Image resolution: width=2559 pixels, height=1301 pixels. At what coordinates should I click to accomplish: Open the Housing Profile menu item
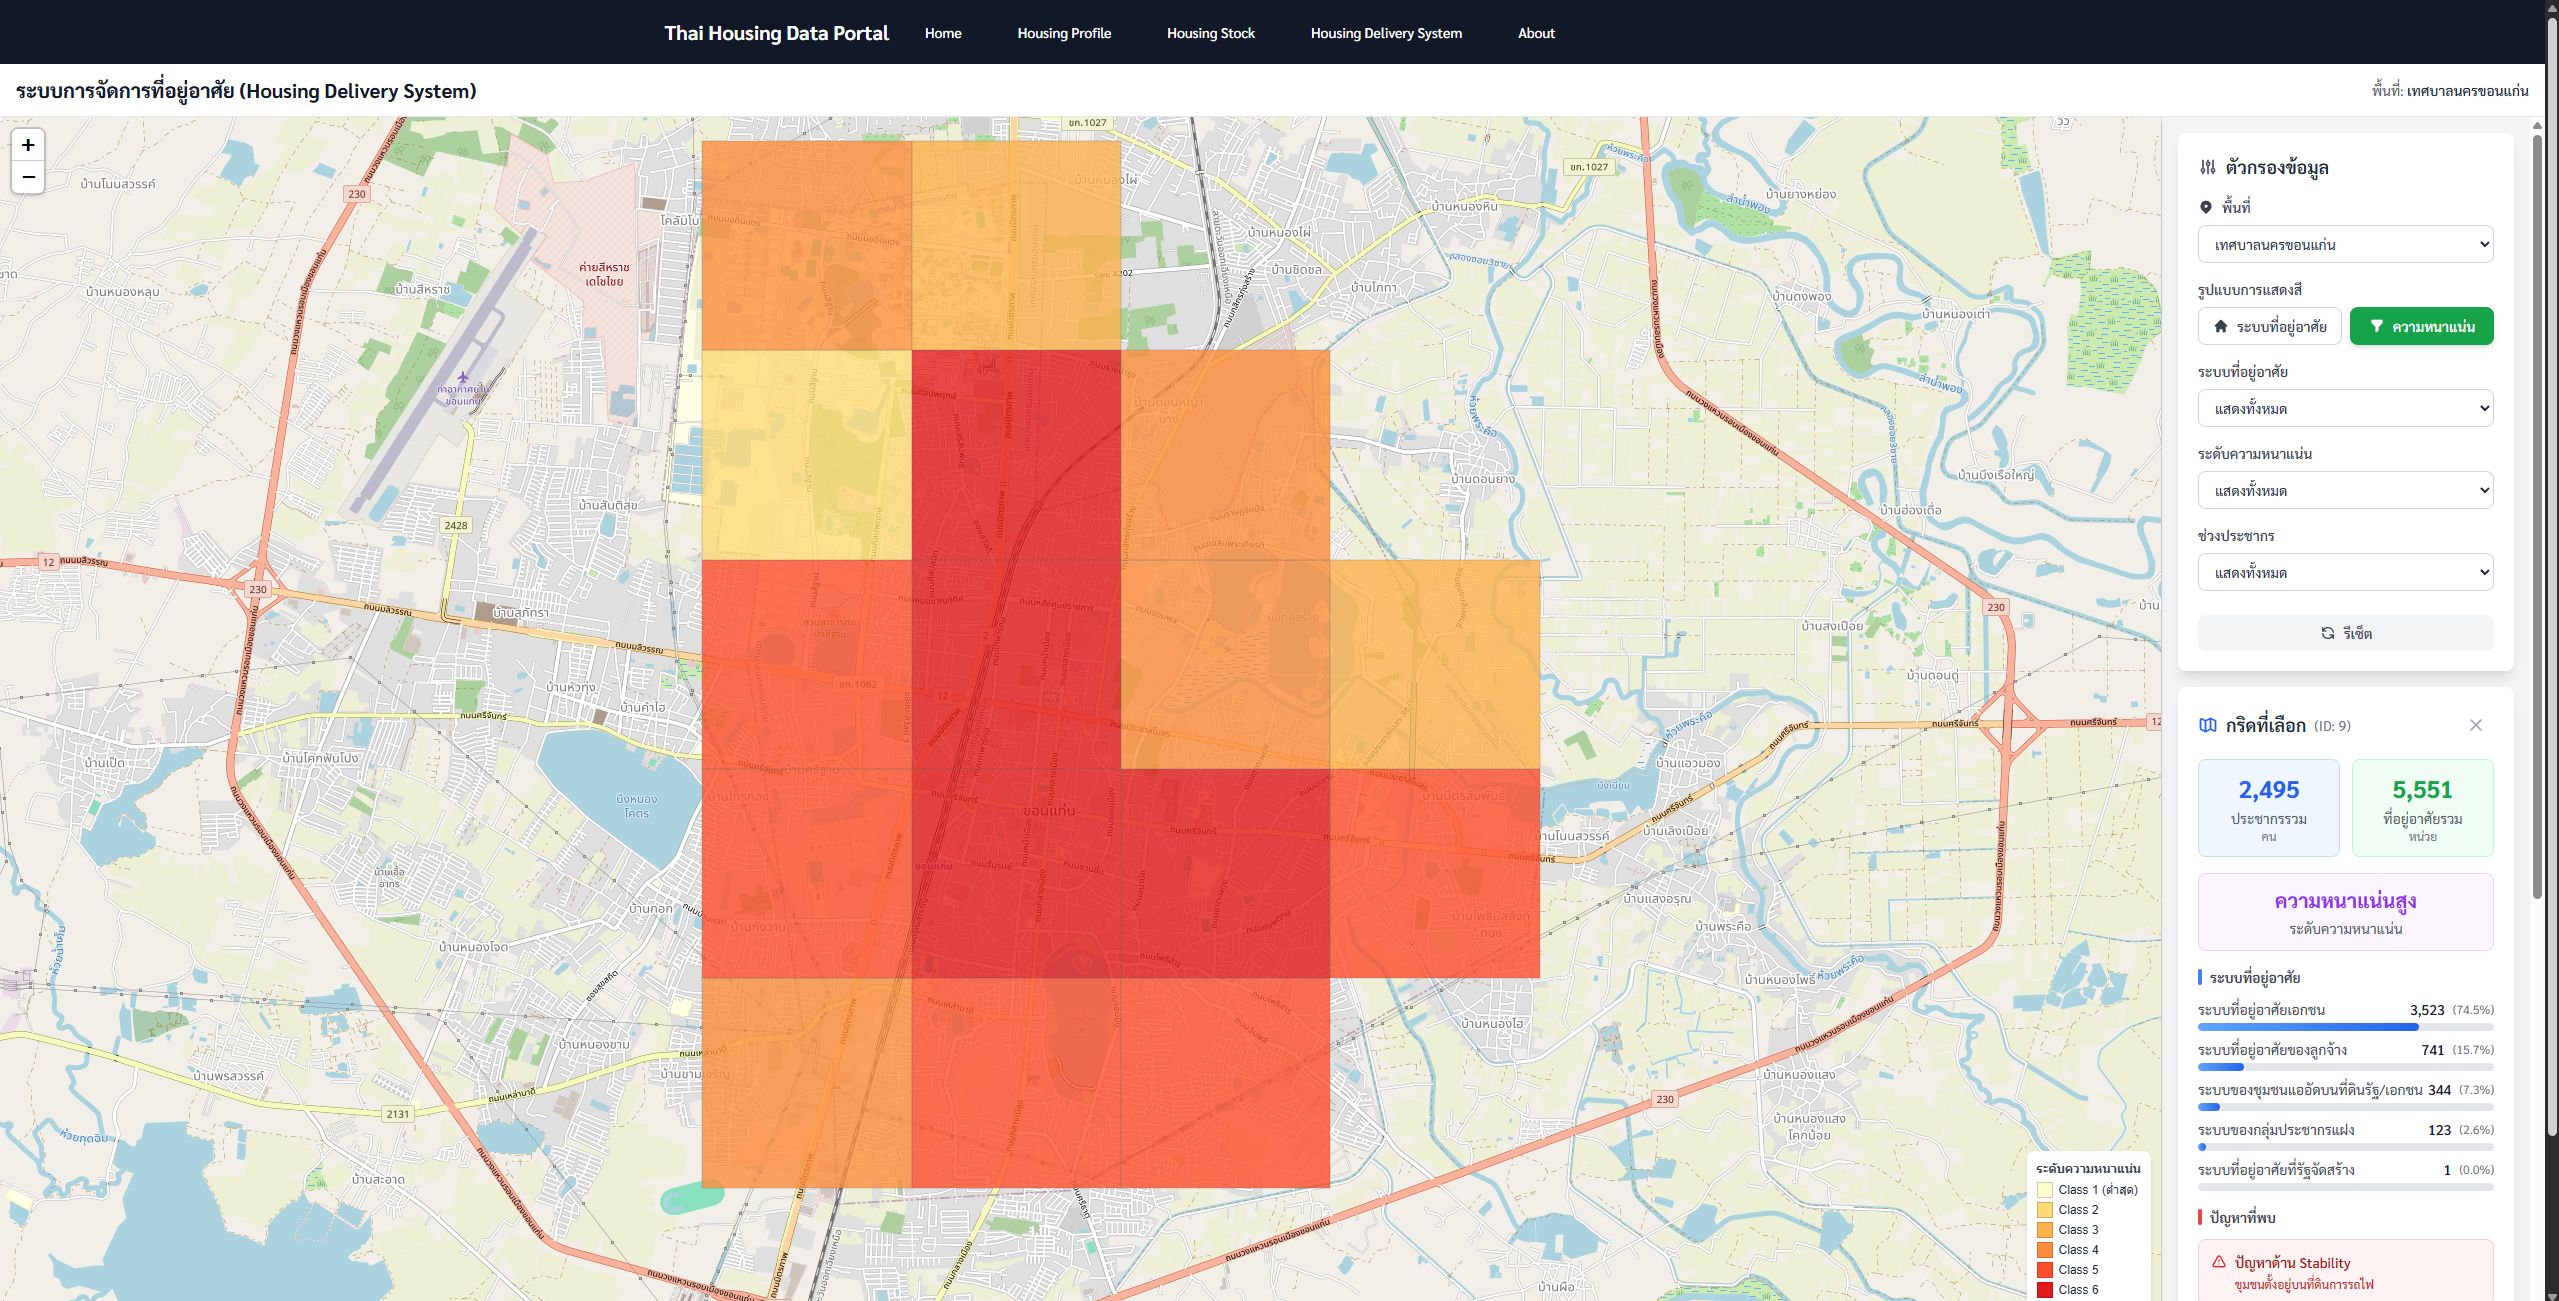click(x=1064, y=33)
